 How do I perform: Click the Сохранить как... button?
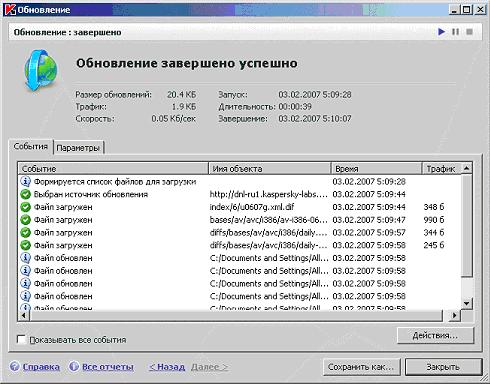point(361,367)
